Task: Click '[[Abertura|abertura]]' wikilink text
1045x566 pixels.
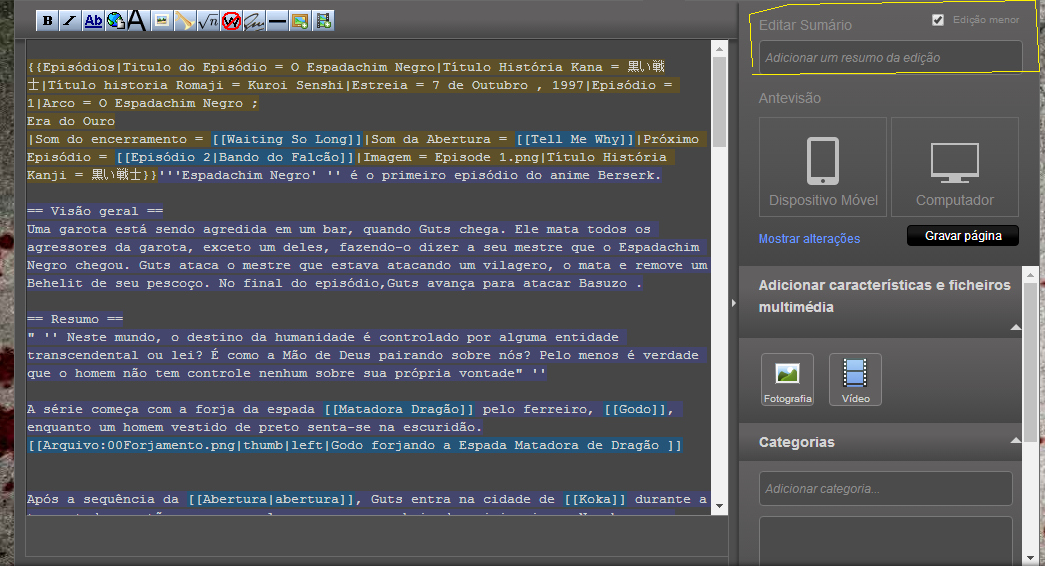Action: click(271, 499)
